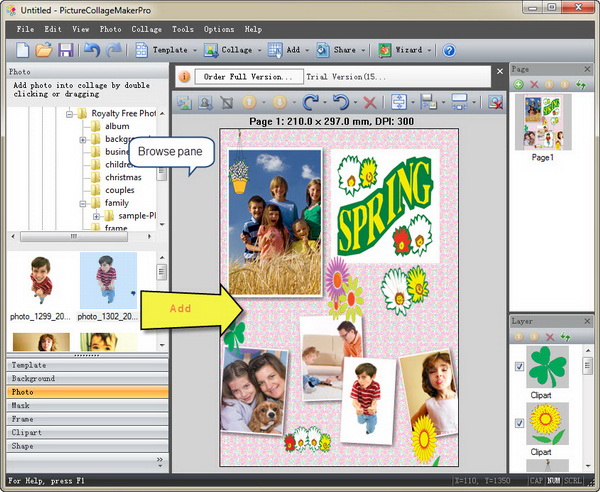Click the Template toolbar button
This screenshot has width=600, height=492.
[x=161, y=50]
